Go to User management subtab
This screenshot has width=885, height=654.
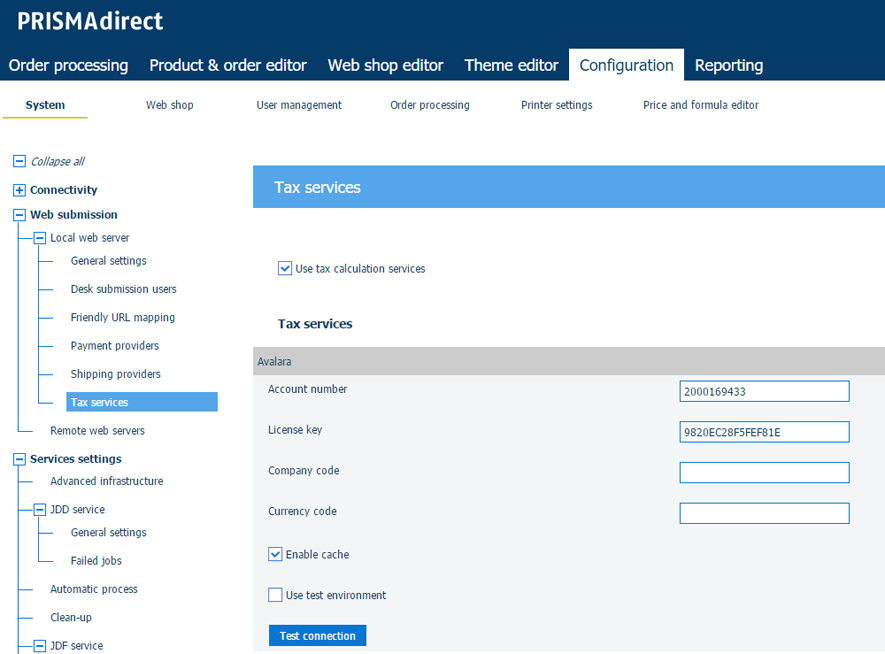299,105
